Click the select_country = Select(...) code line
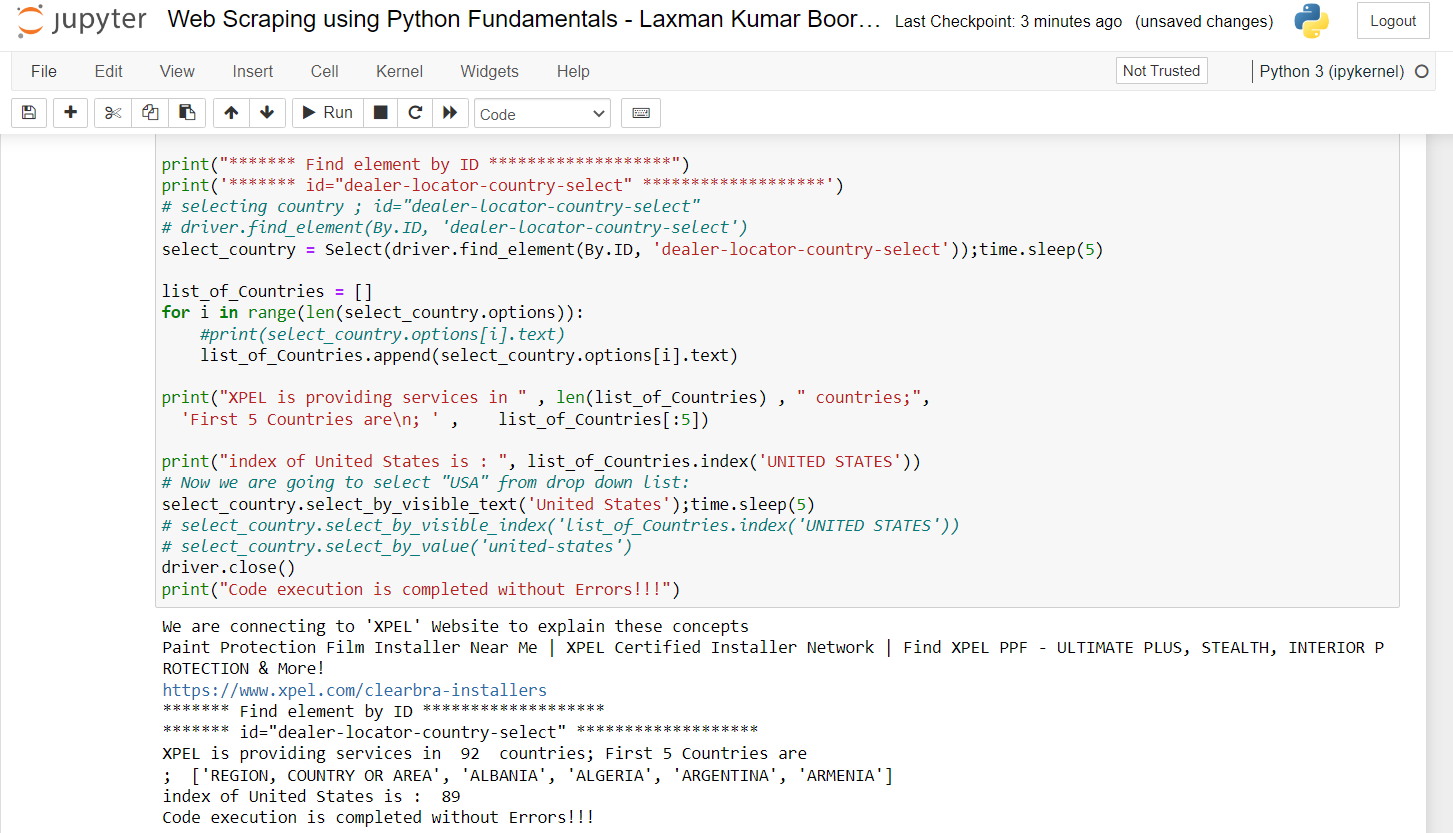 coord(632,249)
